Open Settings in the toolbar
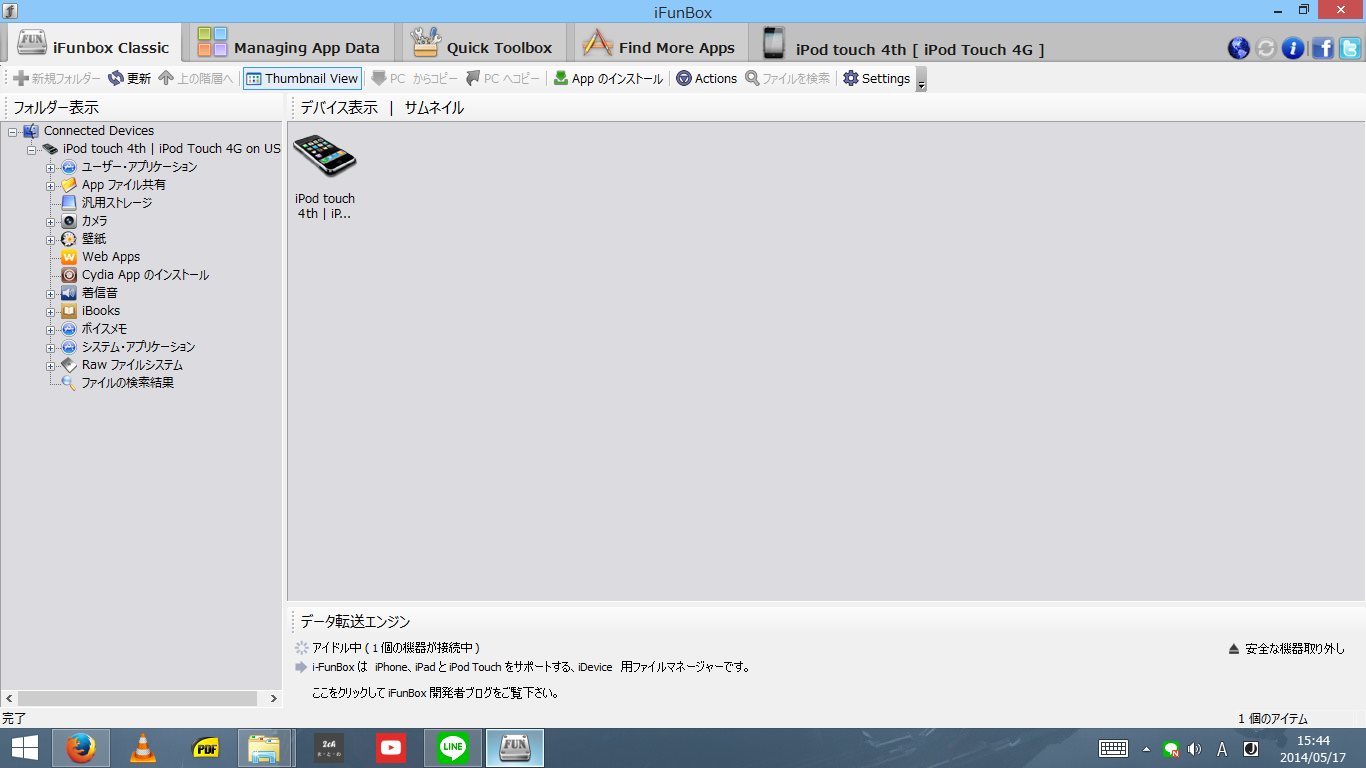The image size is (1366, 768). [x=877, y=78]
